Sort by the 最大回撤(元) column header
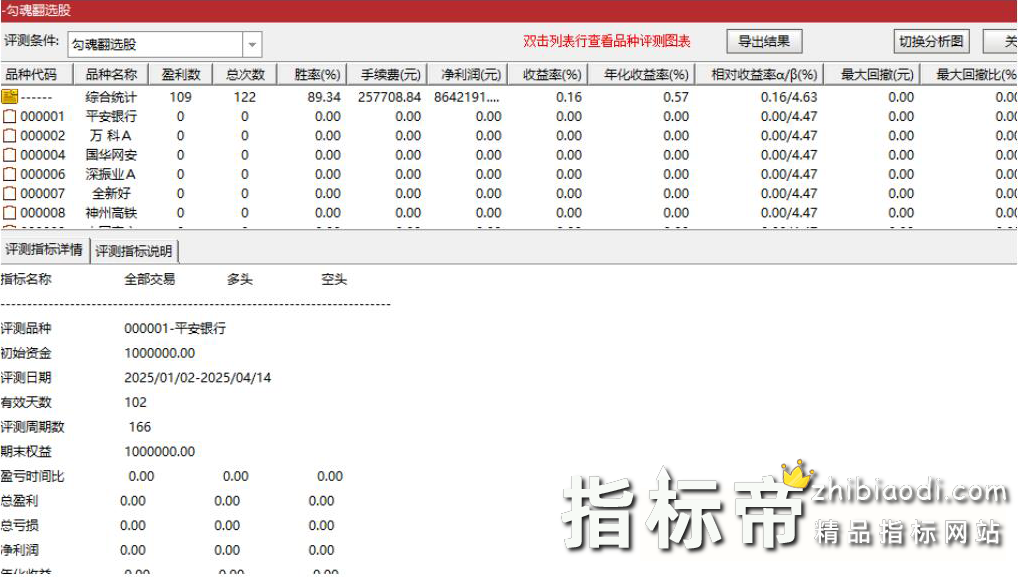This screenshot has height=577, width=1020. (x=877, y=75)
